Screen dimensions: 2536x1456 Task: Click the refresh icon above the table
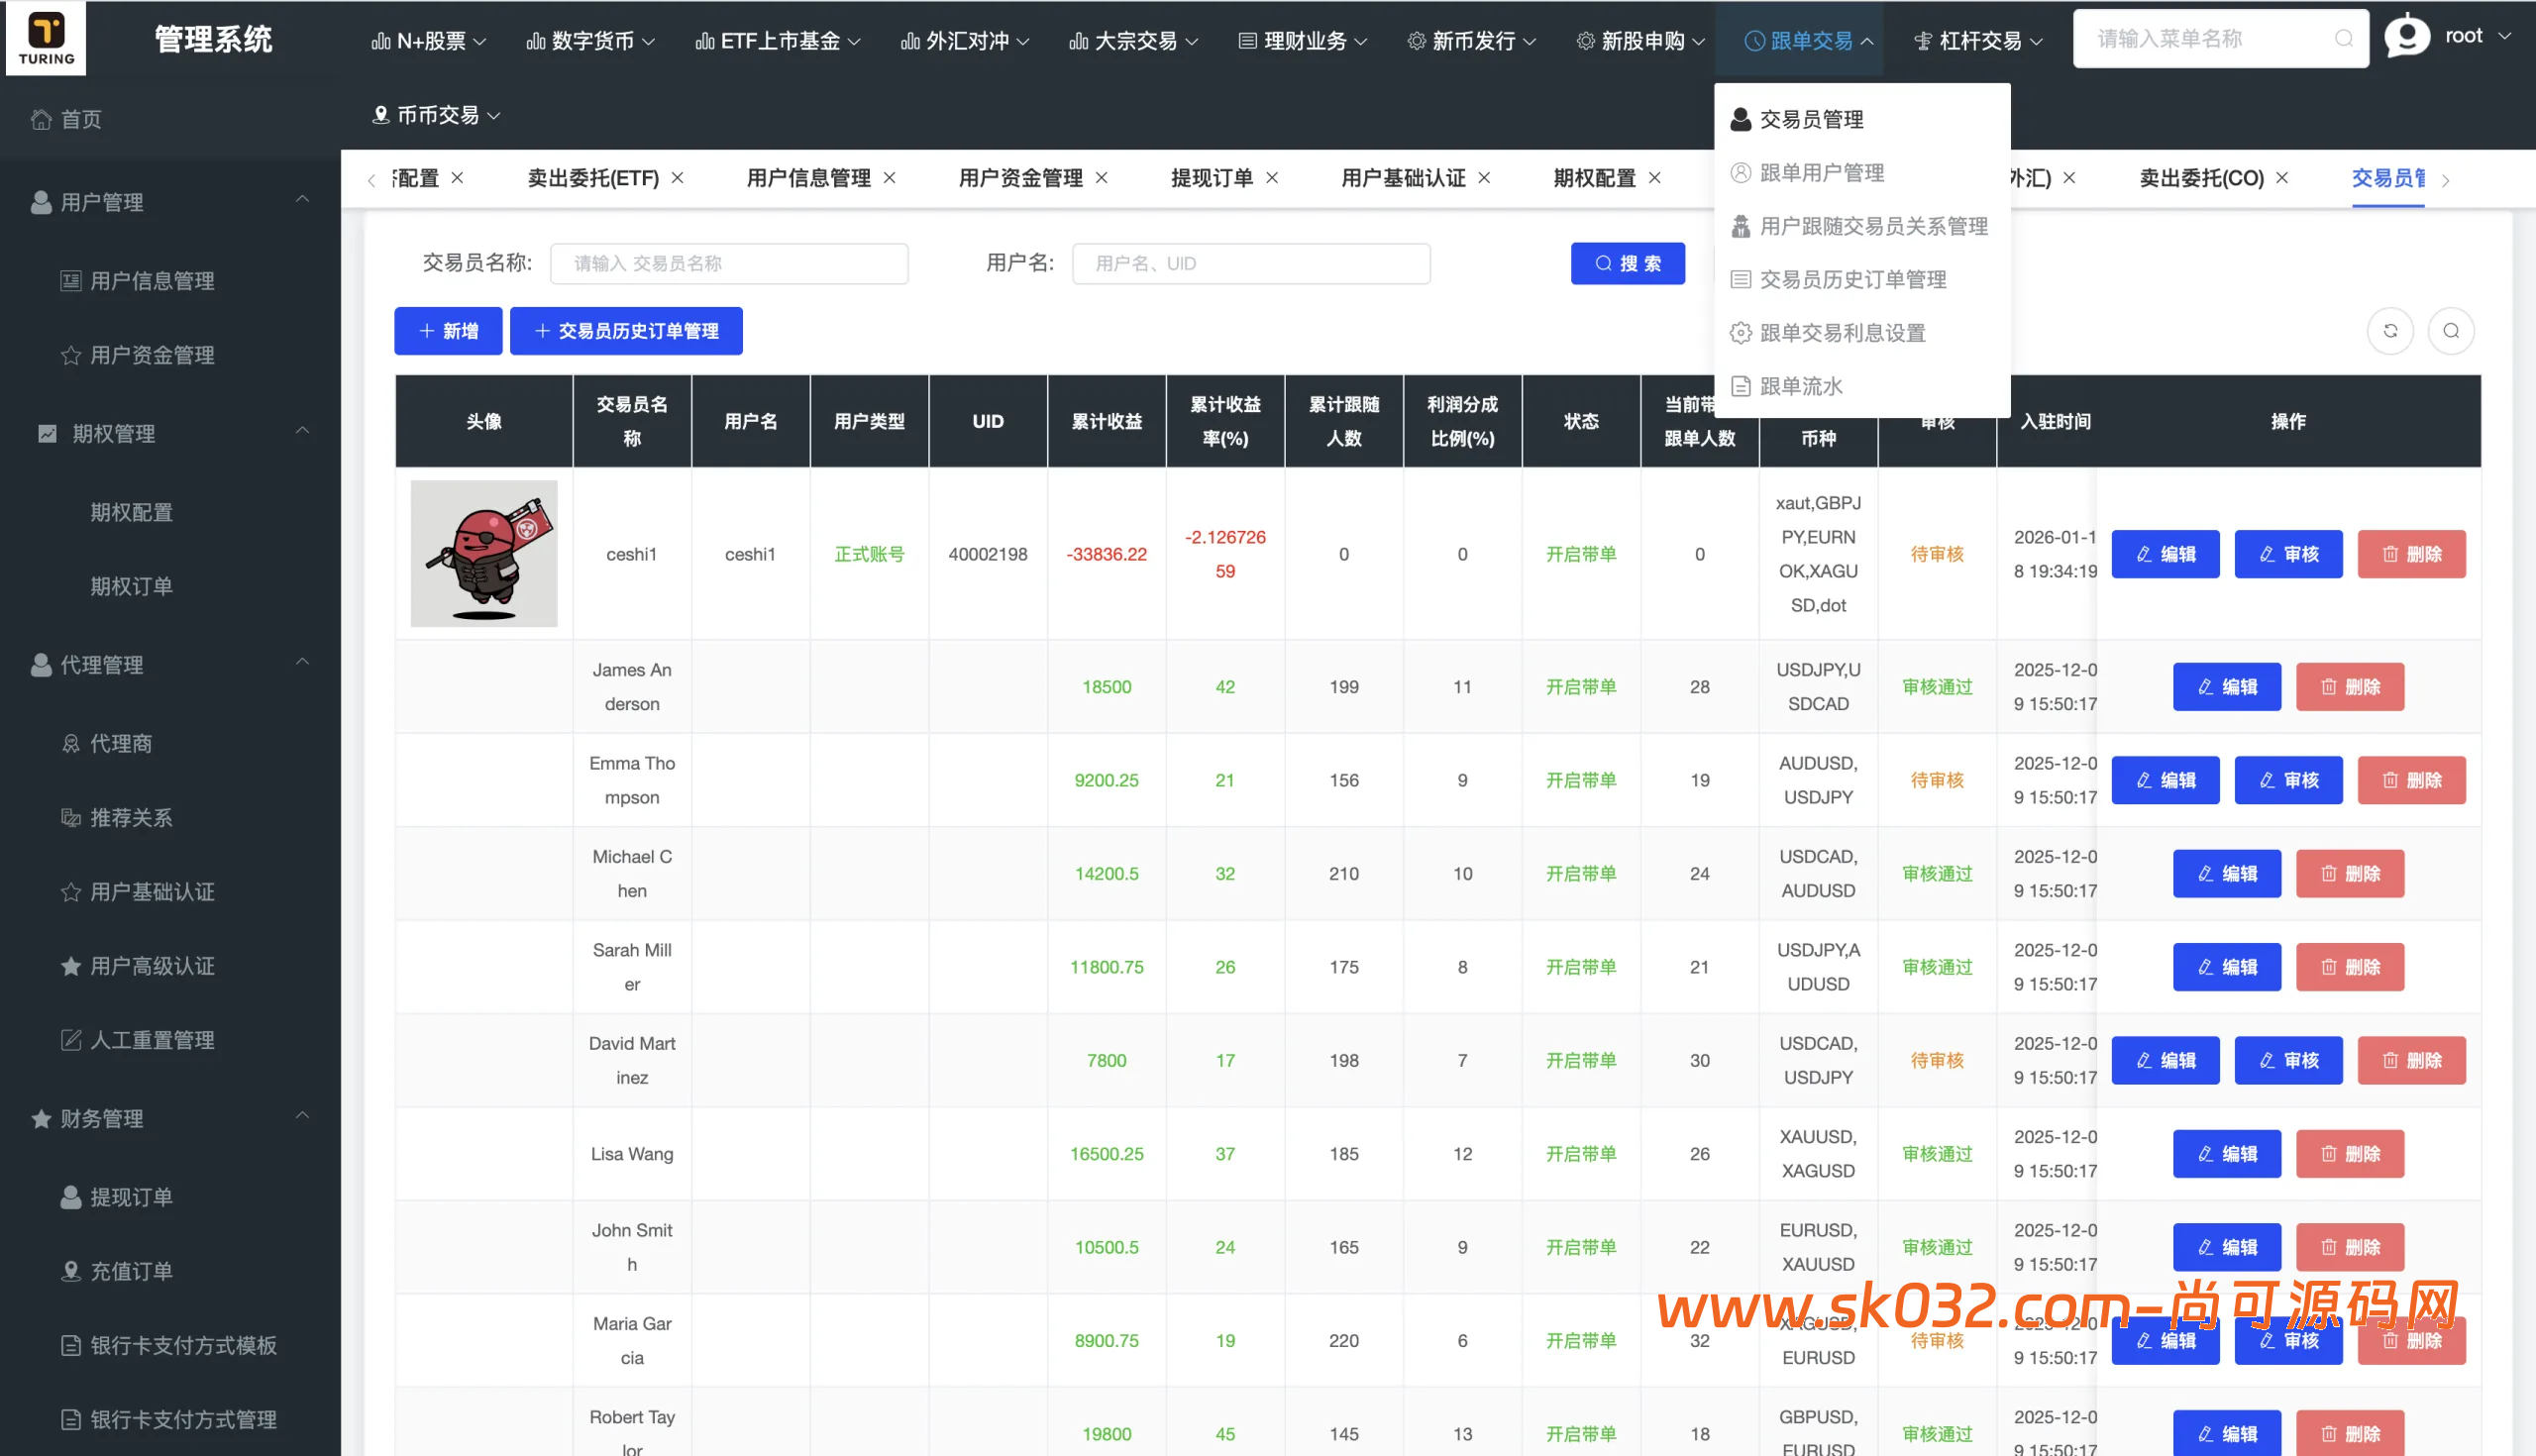click(x=2390, y=331)
